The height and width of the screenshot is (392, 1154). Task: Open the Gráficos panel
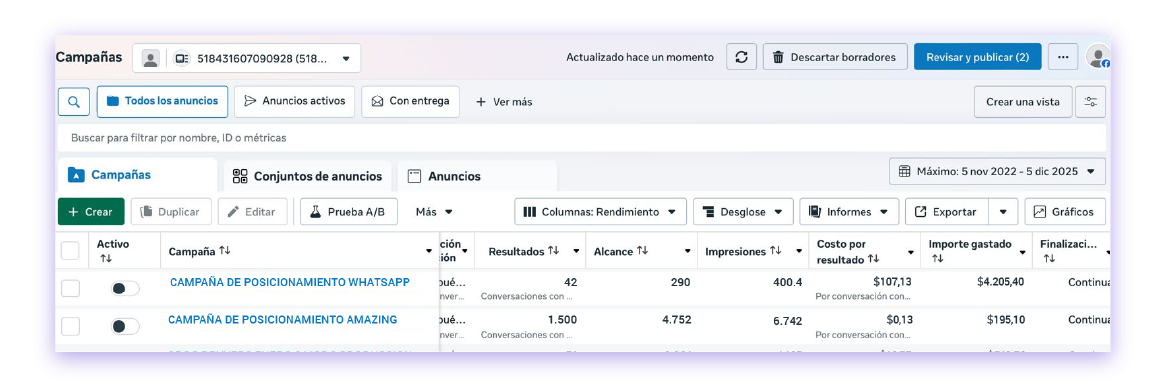tap(1065, 212)
